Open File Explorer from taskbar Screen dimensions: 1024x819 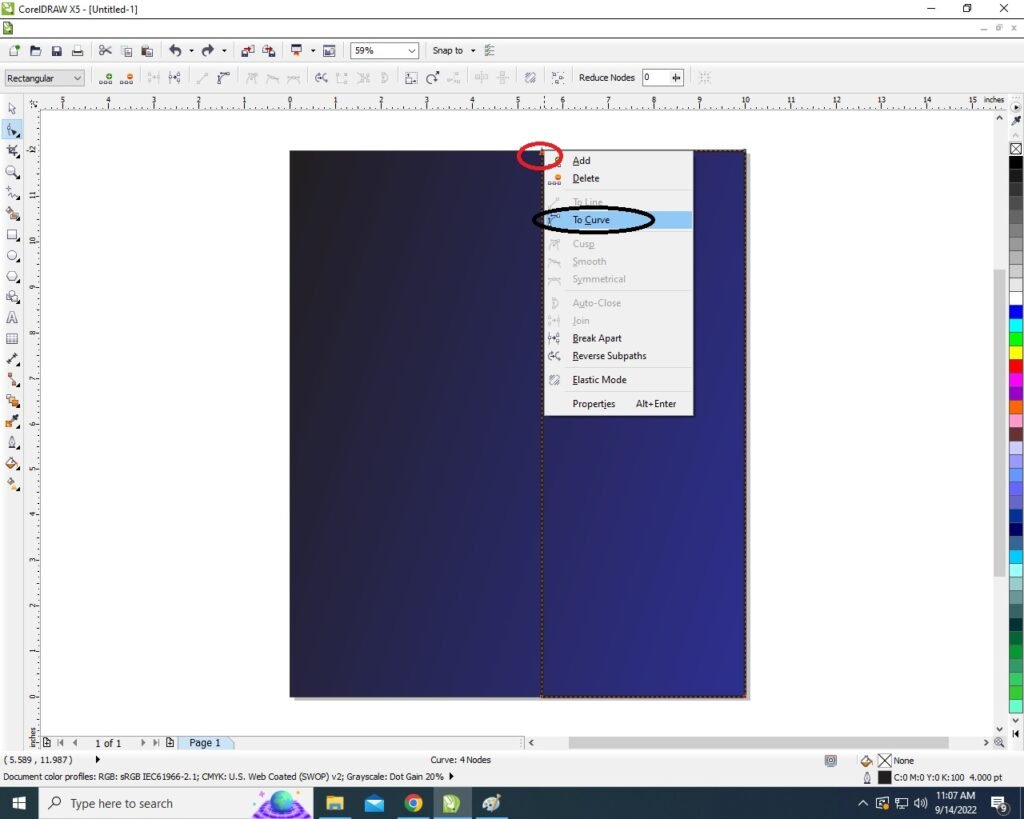335,803
